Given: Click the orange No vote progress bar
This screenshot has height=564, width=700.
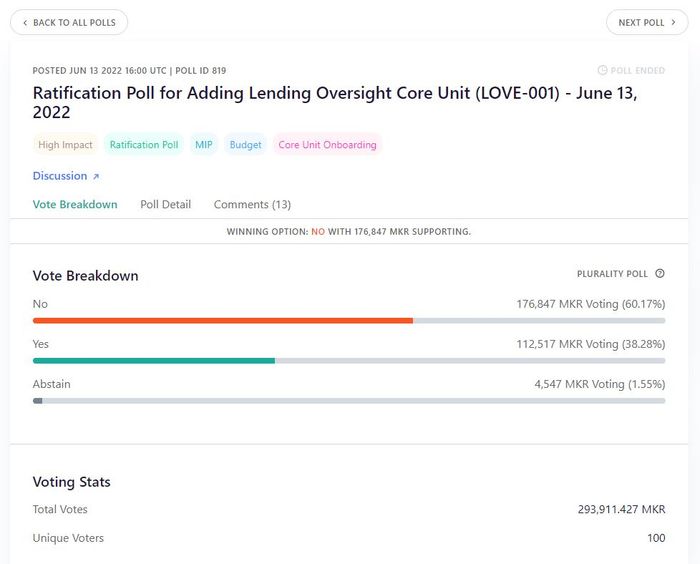Looking at the screenshot, I should click(223, 320).
